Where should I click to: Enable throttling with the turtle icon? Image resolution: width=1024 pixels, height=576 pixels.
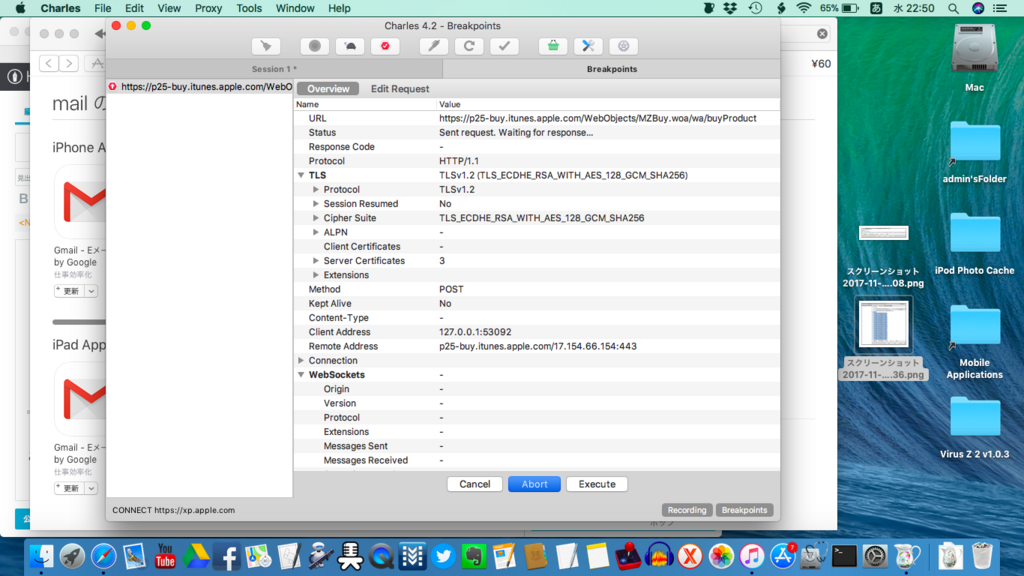[350, 46]
